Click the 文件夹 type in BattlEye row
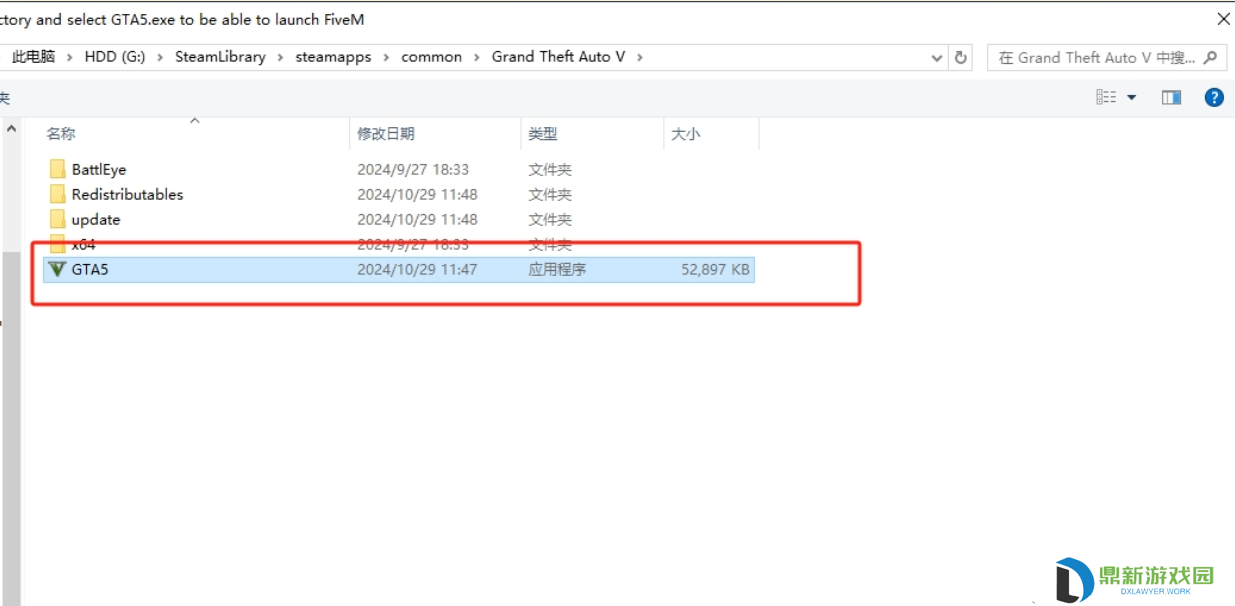 coord(550,169)
